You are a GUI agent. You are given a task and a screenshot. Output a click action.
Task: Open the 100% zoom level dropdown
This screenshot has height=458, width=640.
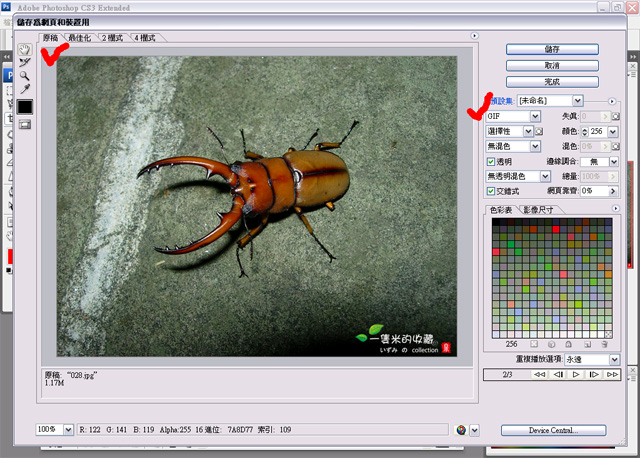pyautogui.click(x=68, y=429)
